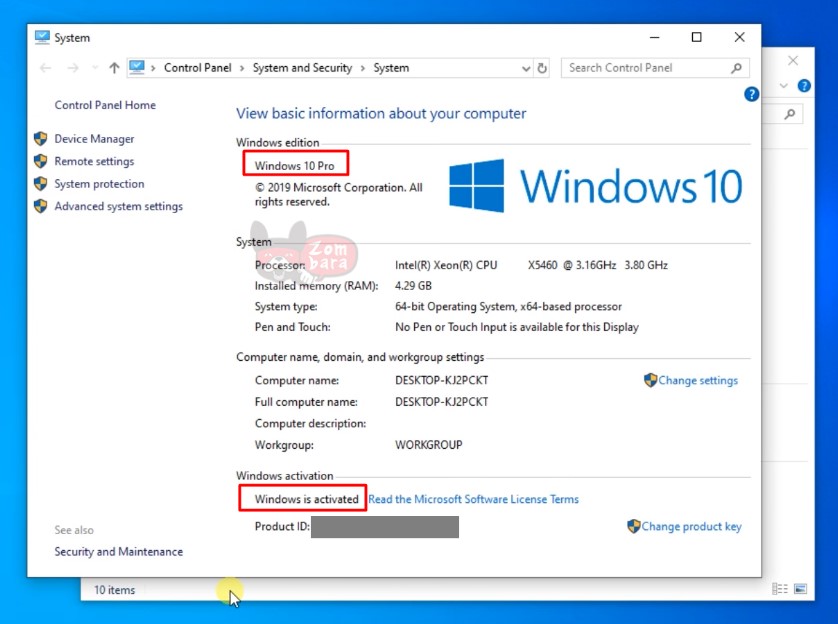
Task: Click the Windows 10 logo
Action: [595, 186]
